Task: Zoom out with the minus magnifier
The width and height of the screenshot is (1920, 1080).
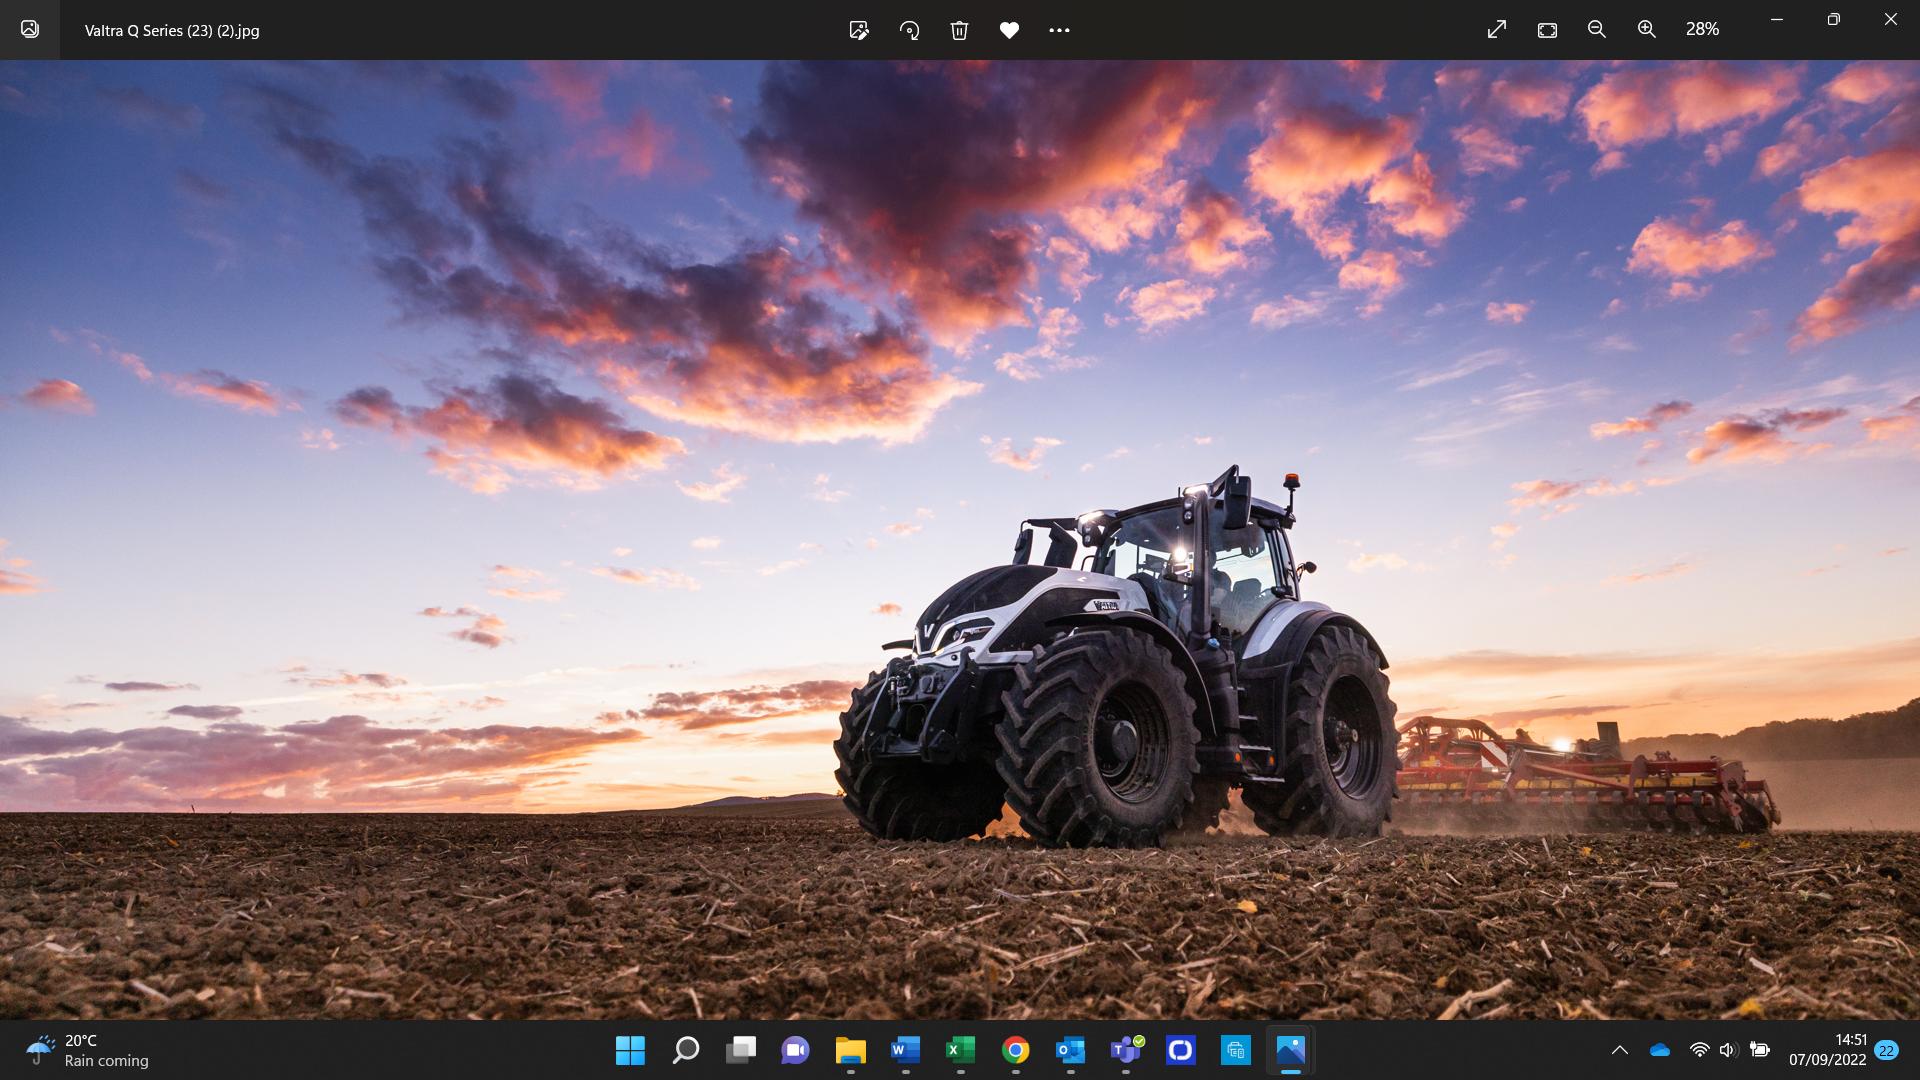Action: (x=1597, y=30)
